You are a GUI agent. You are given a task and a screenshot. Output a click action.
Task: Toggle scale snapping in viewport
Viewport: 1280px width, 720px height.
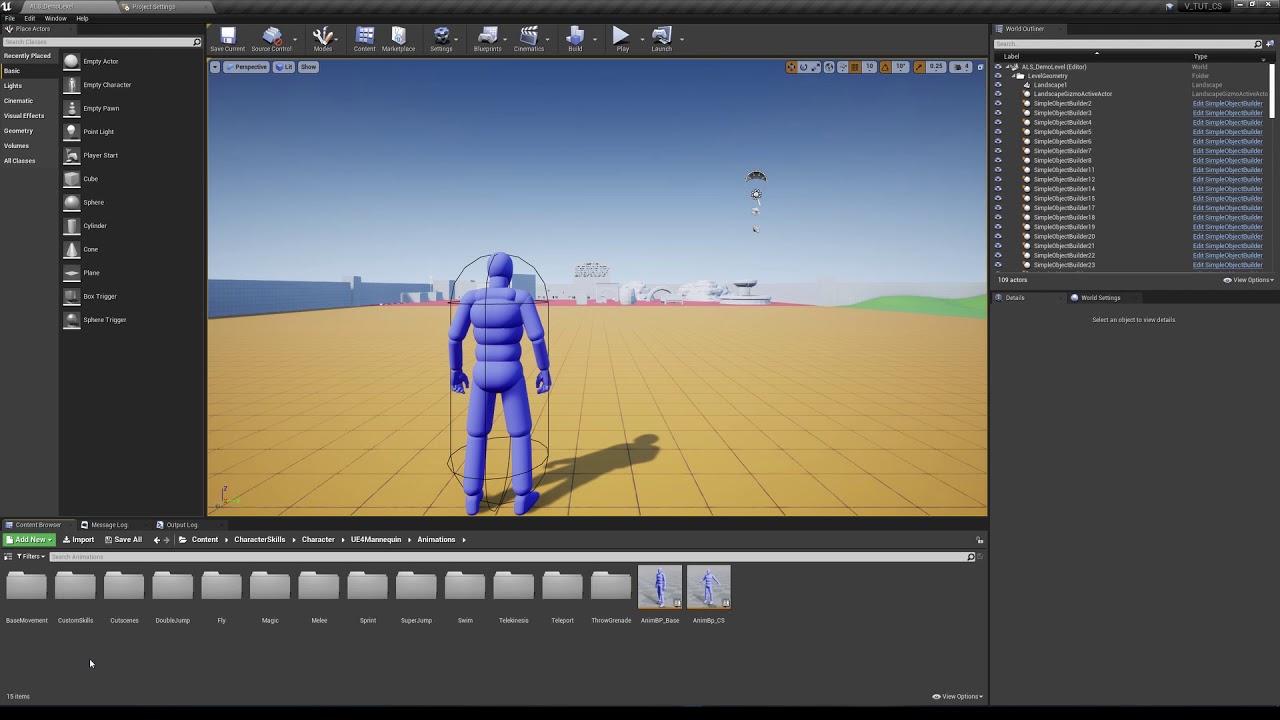click(x=920, y=67)
